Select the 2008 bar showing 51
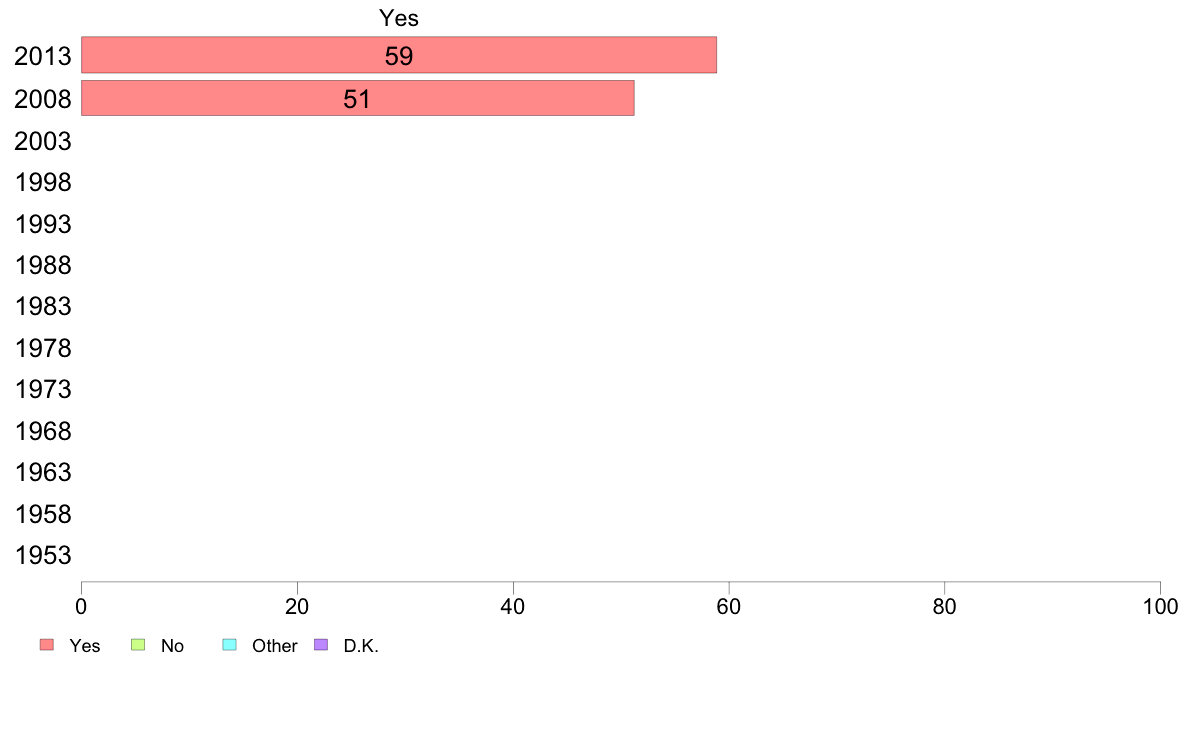The height and width of the screenshot is (736, 1188). pyautogui.click(x=358, y=99)
